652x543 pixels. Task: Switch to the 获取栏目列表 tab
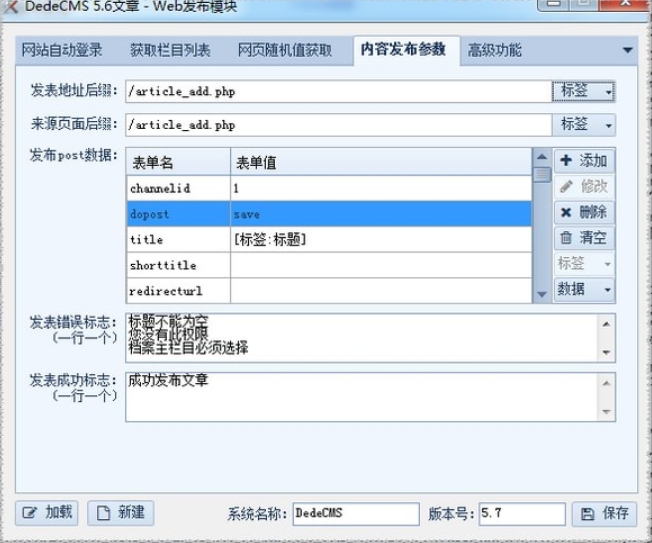pos(170,50)
